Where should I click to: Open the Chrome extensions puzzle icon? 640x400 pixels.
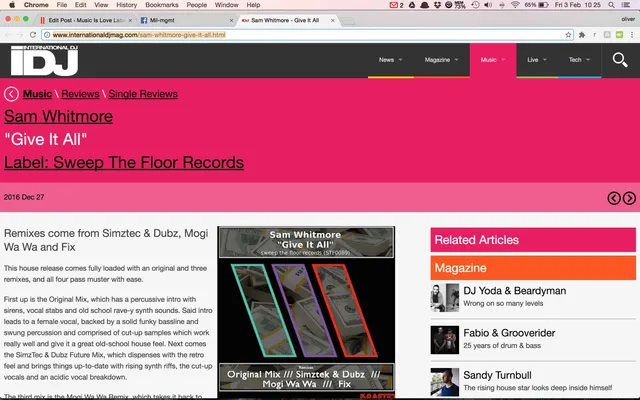[582, 35]
